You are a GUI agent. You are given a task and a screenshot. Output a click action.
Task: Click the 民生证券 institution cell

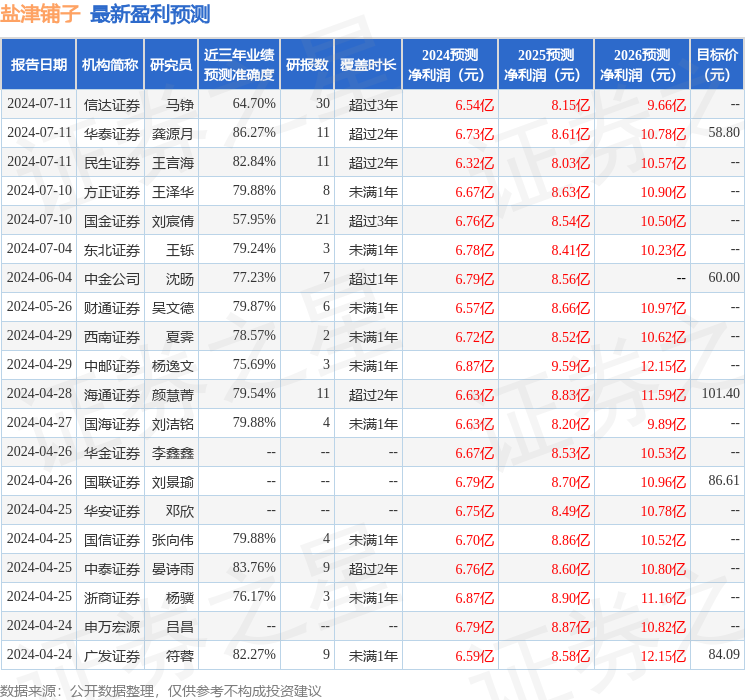pyautogui.click(x=112, y=163)
